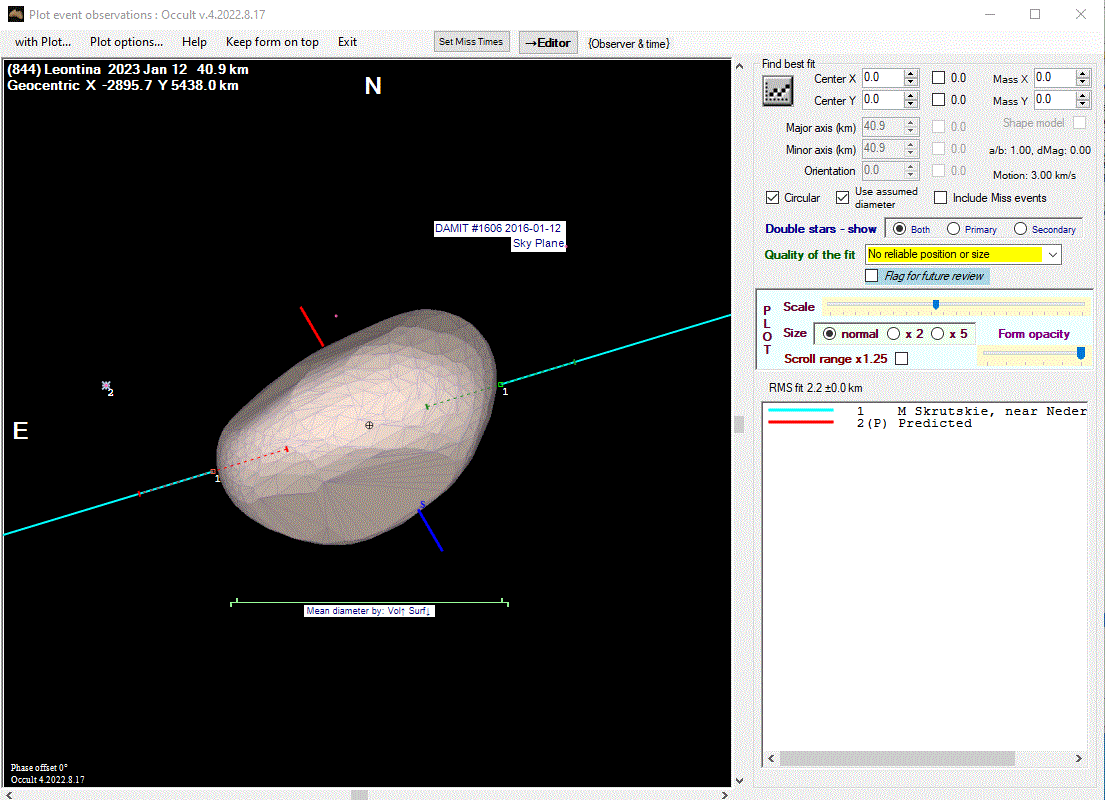Click the plot vertical scroll up arrow
Viewport: 1105px width, 800px height.
point(739,66)
